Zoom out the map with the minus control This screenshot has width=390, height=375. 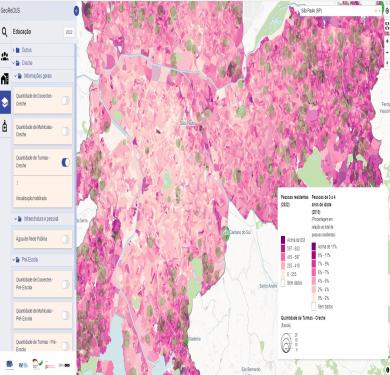(387, 53)
